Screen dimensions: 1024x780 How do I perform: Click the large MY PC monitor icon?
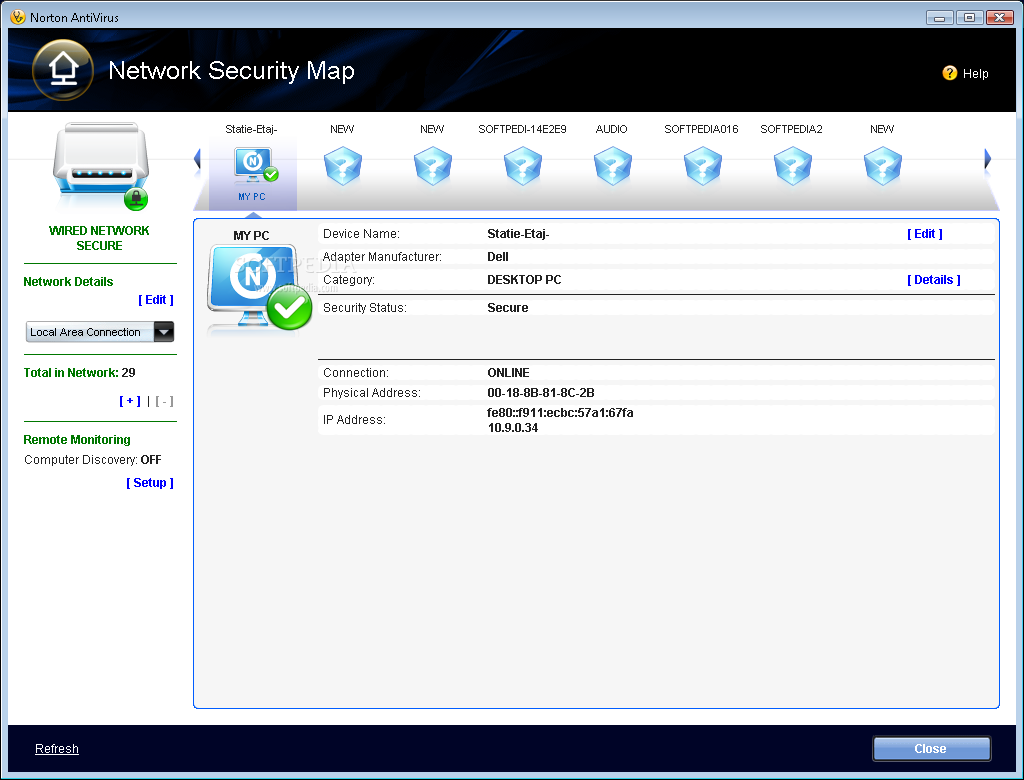point(259,287)
